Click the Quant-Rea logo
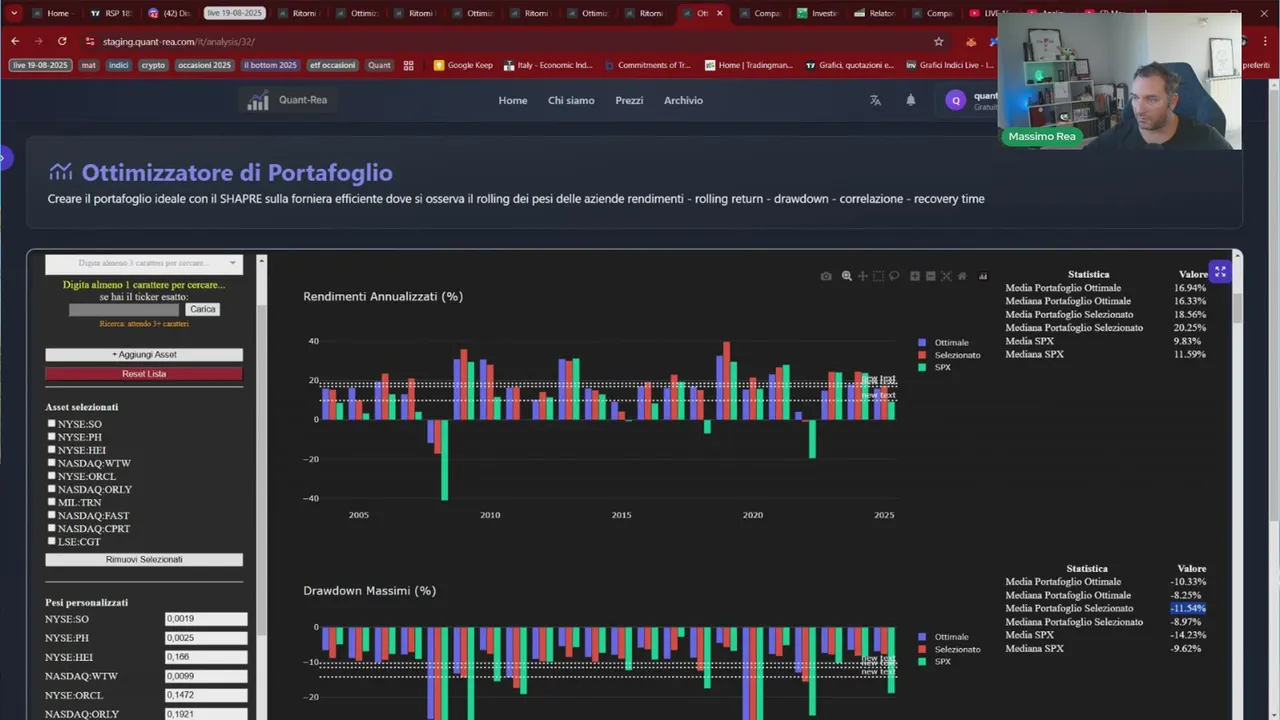 click(287, 100)
